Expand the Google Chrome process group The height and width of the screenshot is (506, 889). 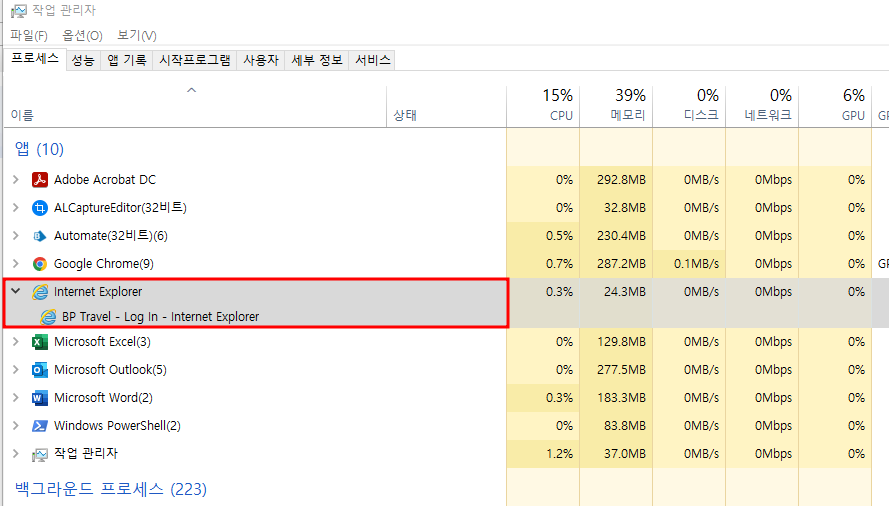tap(15, 264)
